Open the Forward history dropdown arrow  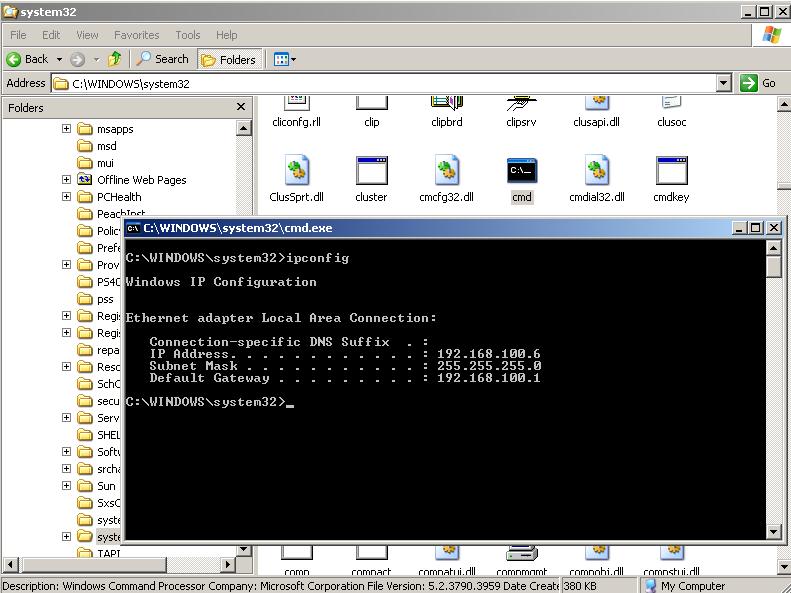96,60
